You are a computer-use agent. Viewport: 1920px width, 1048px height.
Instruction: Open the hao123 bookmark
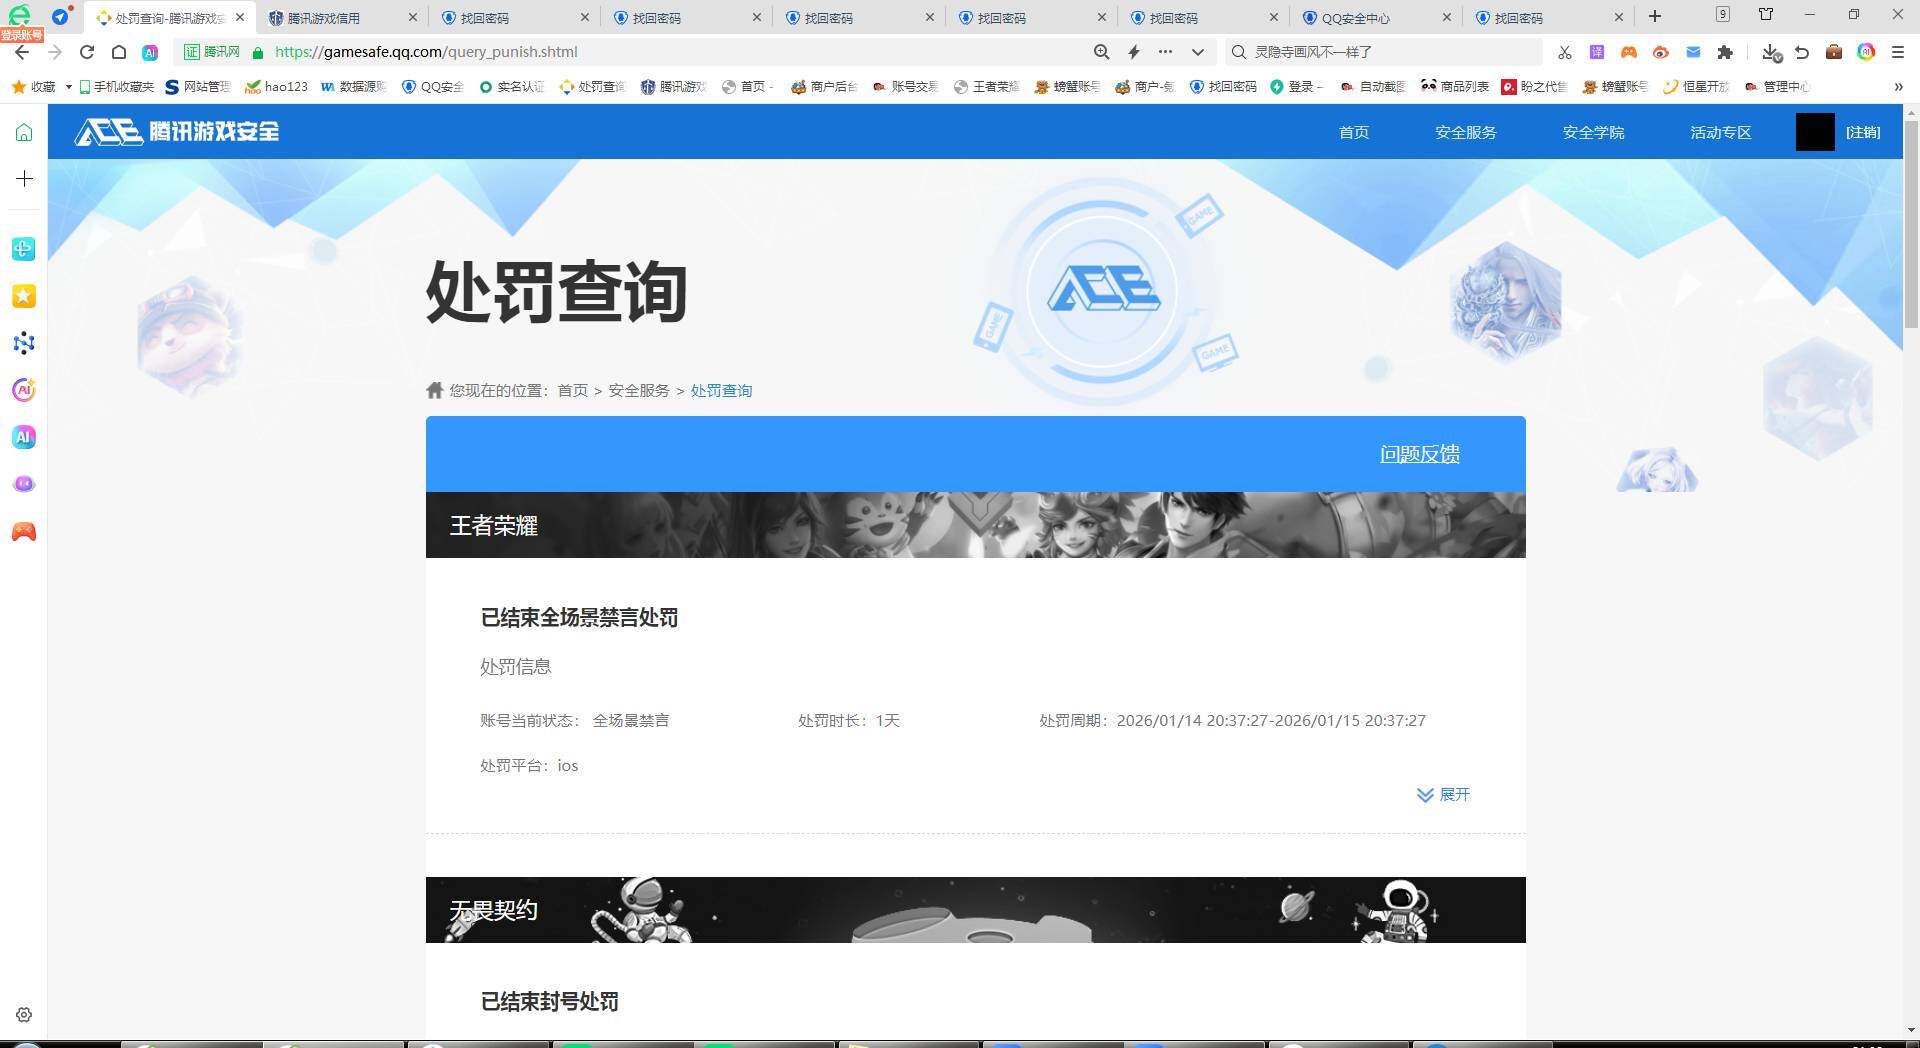tap(277, 87)
